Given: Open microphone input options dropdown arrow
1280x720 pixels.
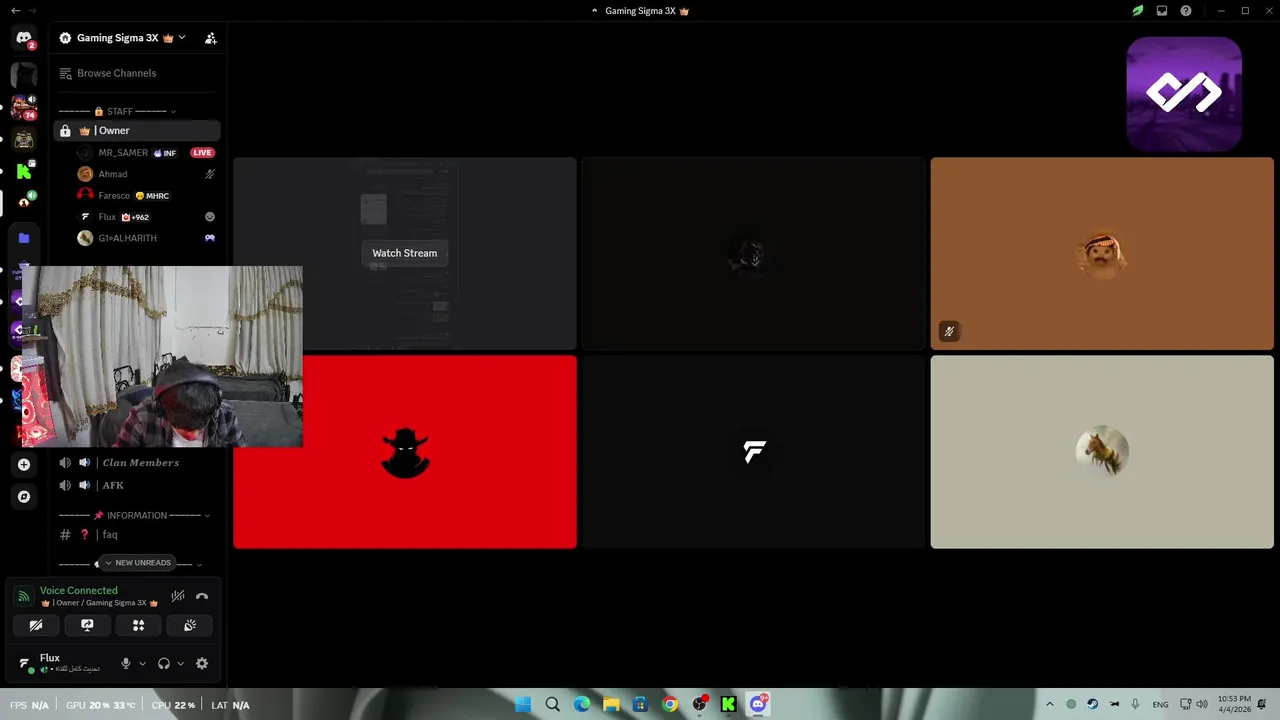Looking at the screenshot, I should (142, 663).
